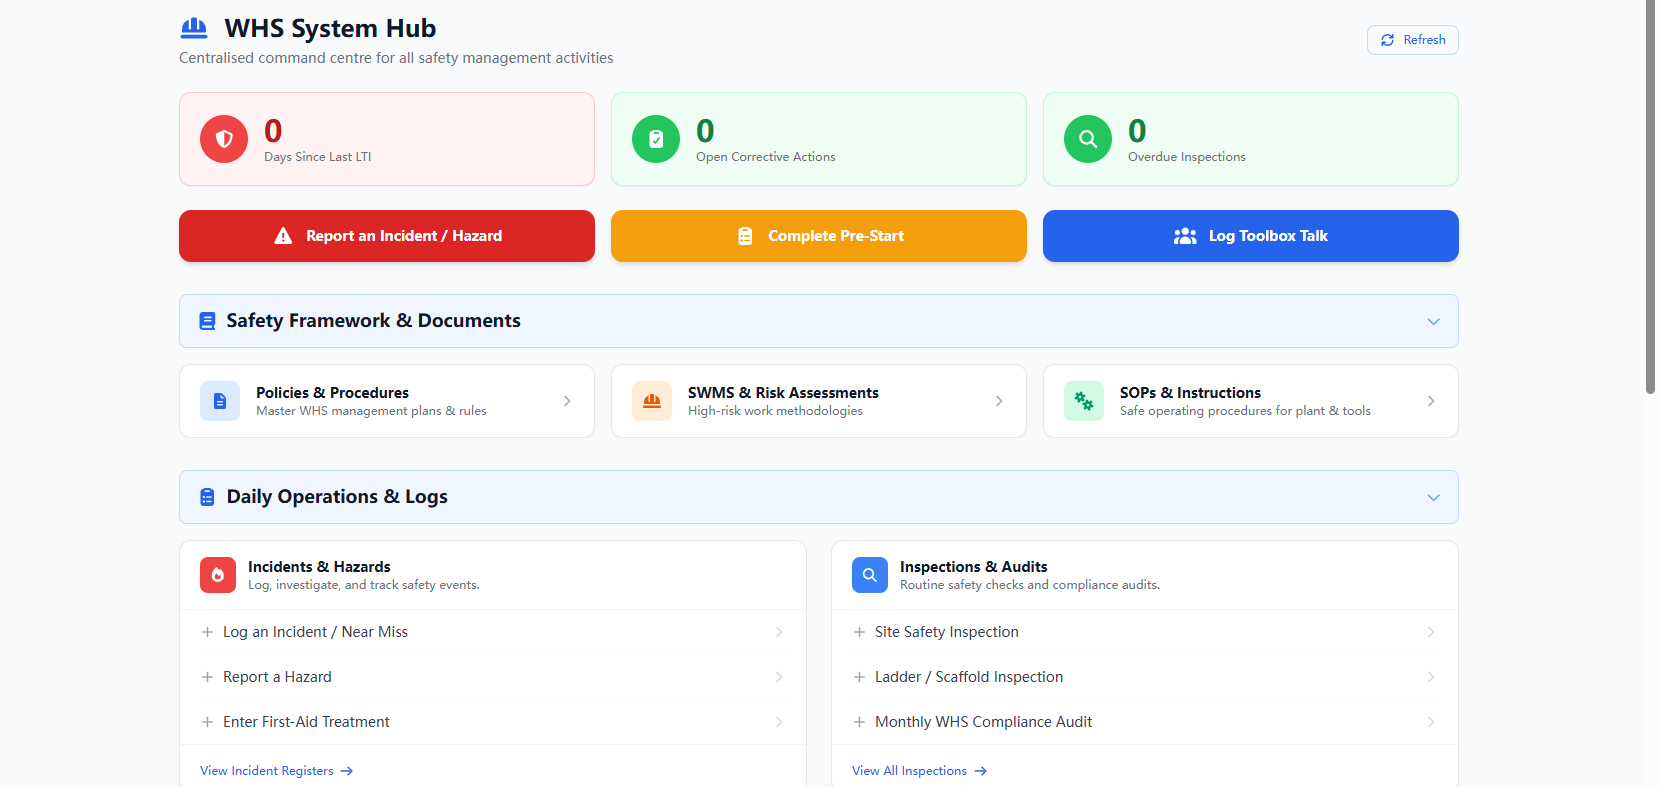
Task: Click the page vertical scrollbar thumb
Action: 1650,197
